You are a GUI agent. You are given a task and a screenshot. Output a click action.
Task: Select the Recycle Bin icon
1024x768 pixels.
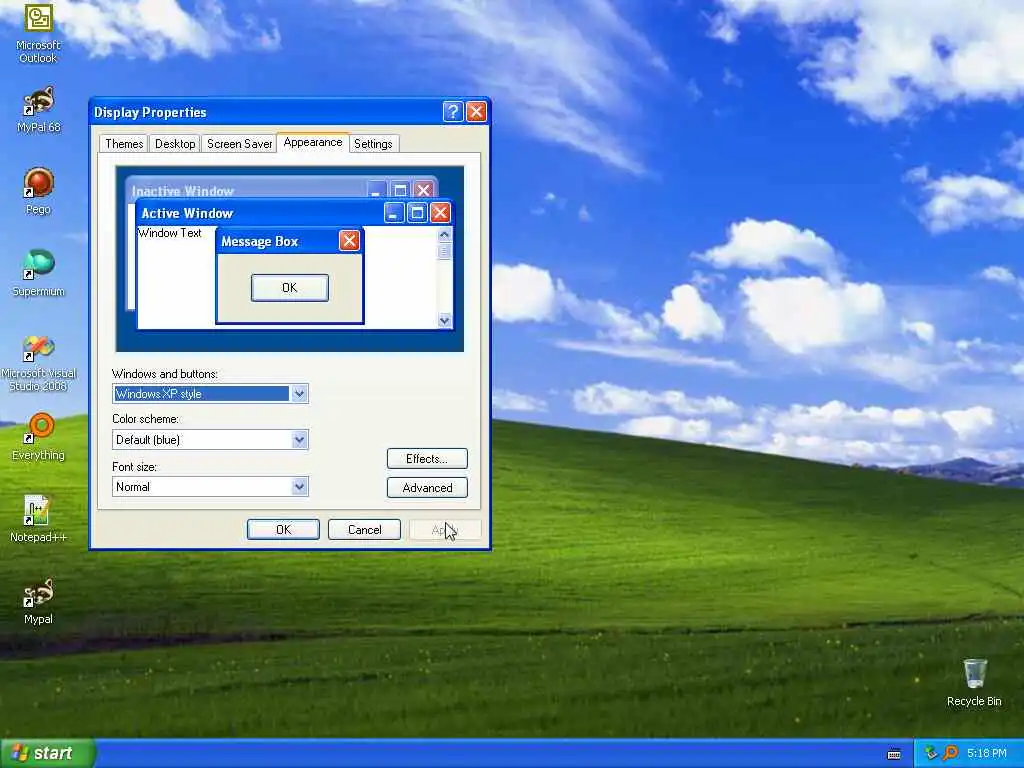coord(974,683)
